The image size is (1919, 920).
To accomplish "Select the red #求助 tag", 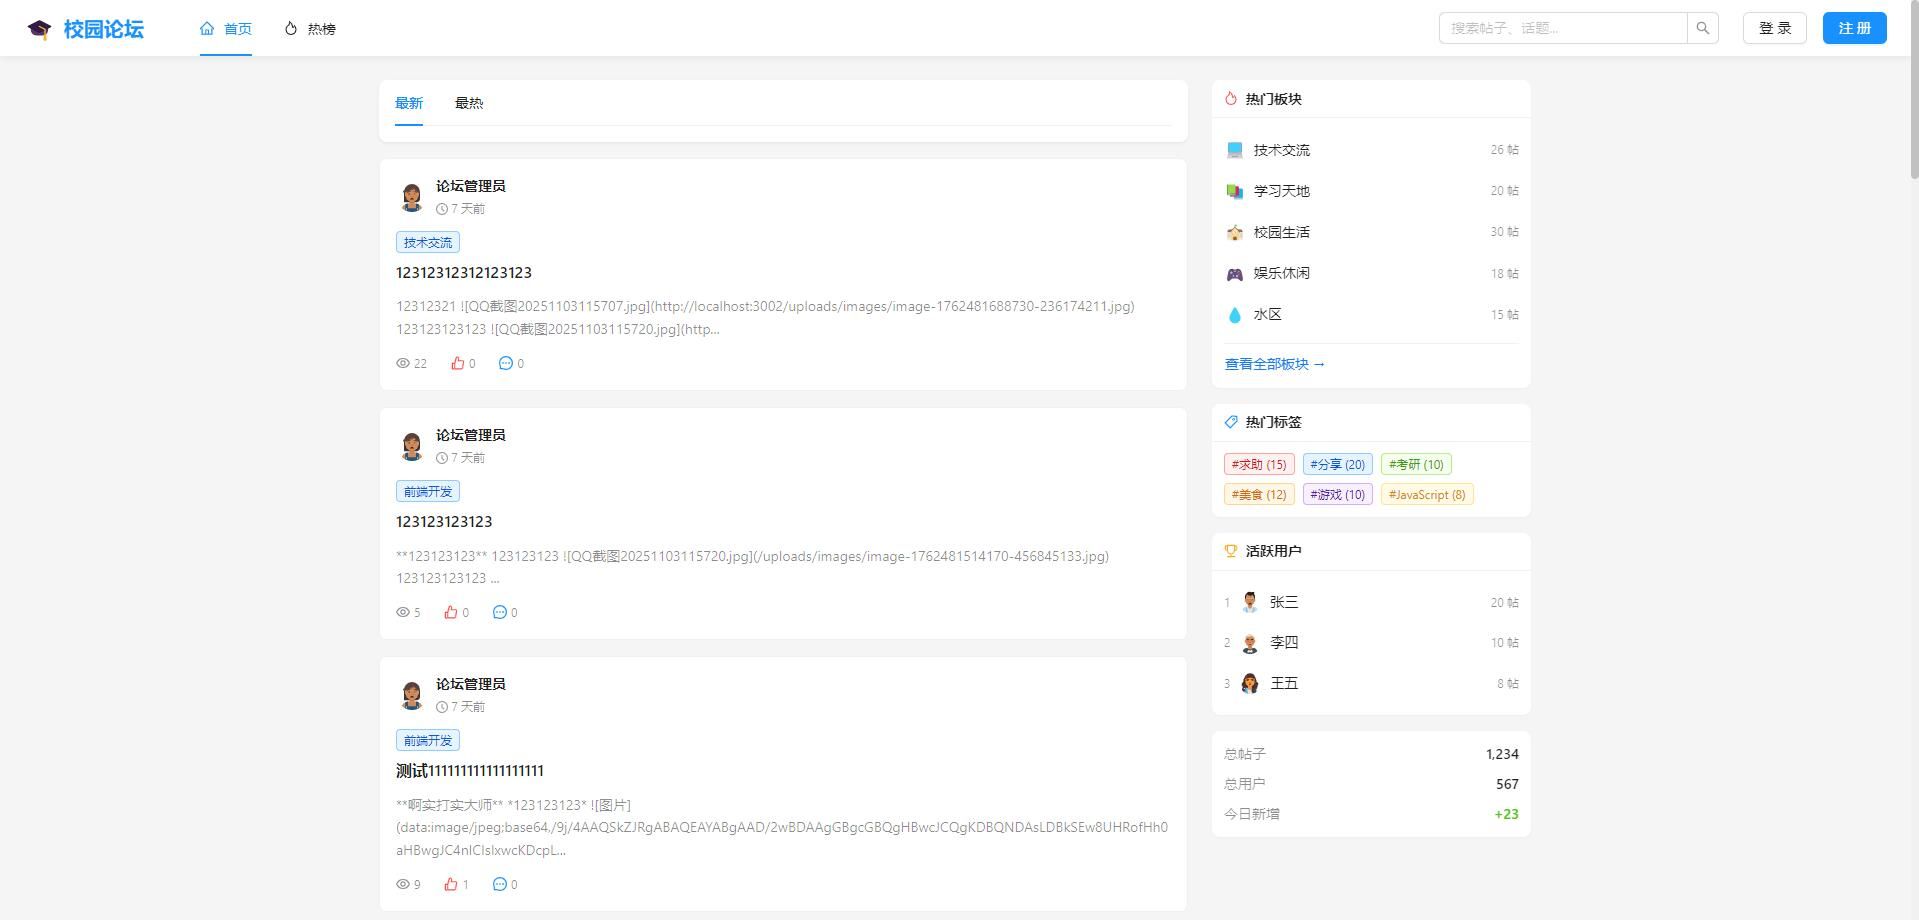I will point(1259,464).
